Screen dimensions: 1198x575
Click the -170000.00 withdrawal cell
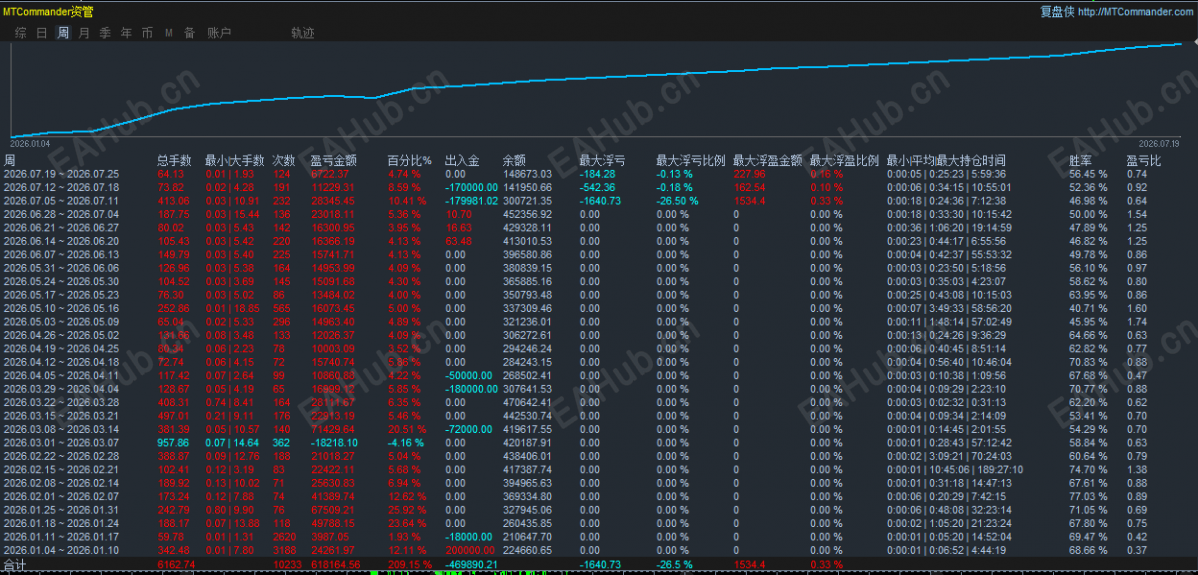[x=471, y=187]
